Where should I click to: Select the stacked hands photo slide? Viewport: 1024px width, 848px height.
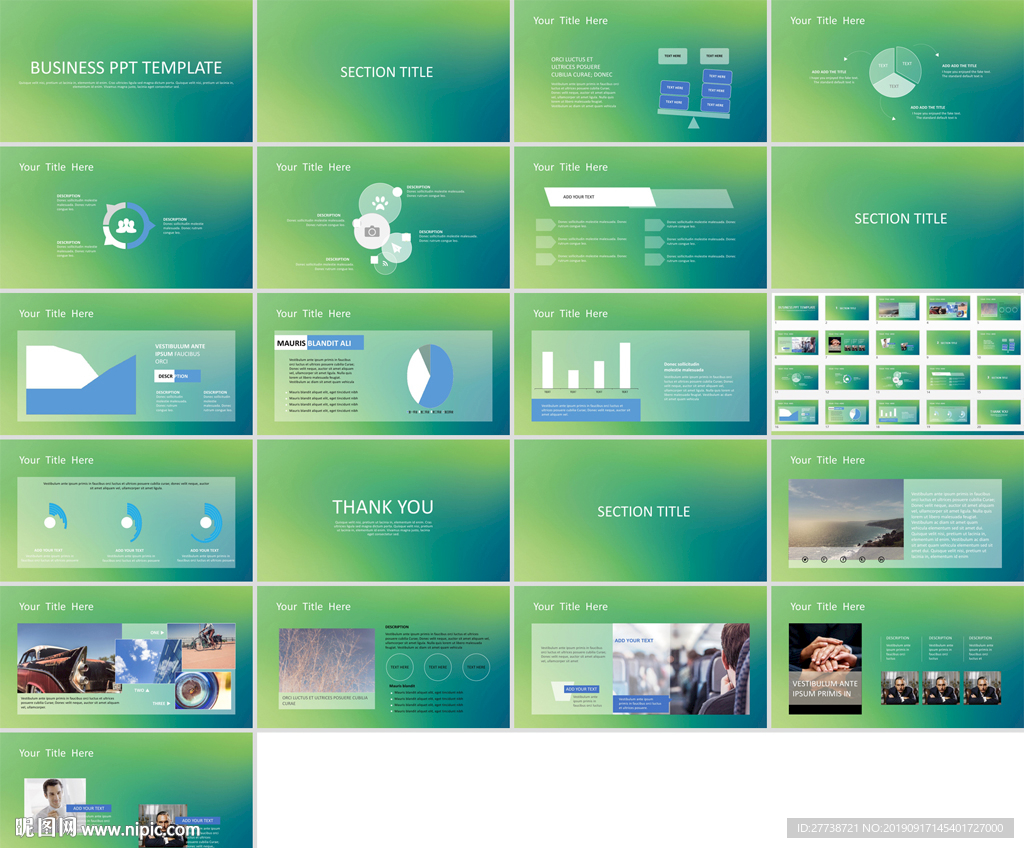pyautogui.click(x=897, y=657)
